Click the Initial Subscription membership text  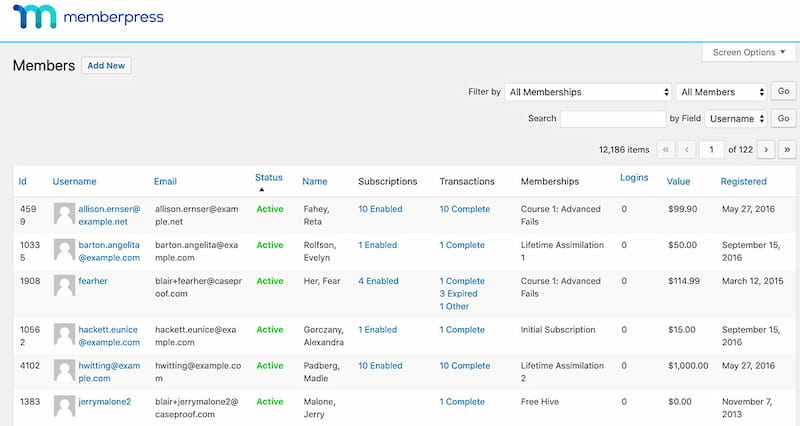pyautogui.click(x=558, y=330)
